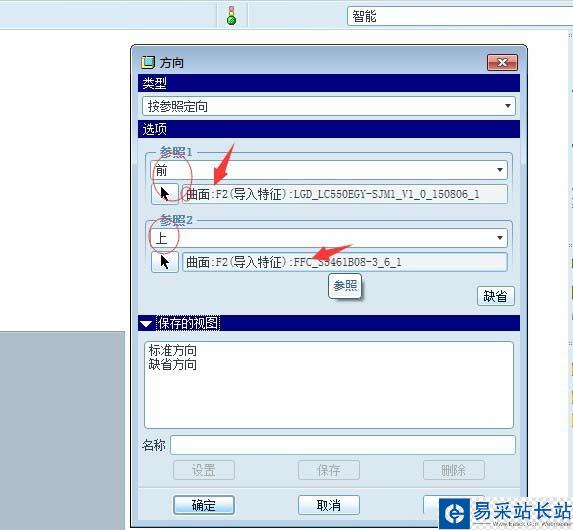Open the 参照2 上 orientation dropdown
The image size is (573, 530).
(329, 238)
